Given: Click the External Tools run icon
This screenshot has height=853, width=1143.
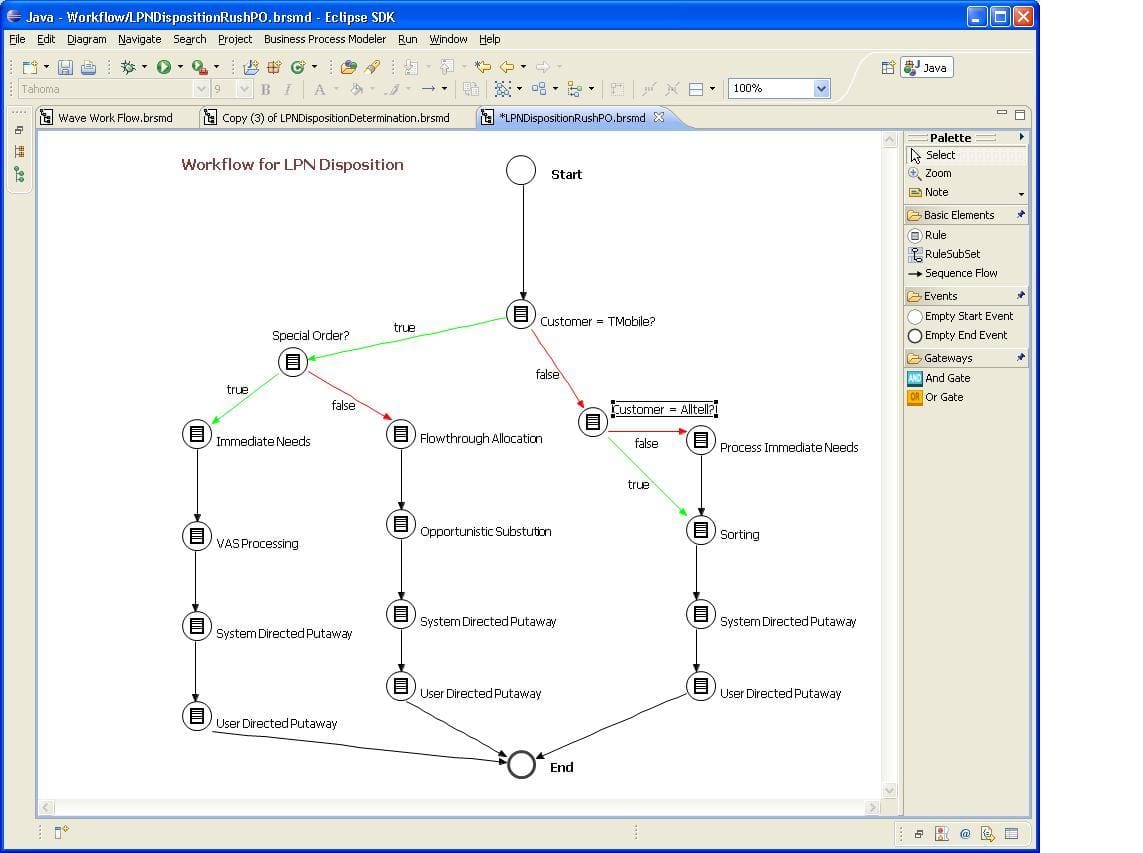Looking at the screenshot, I should (x=199, y=67).
